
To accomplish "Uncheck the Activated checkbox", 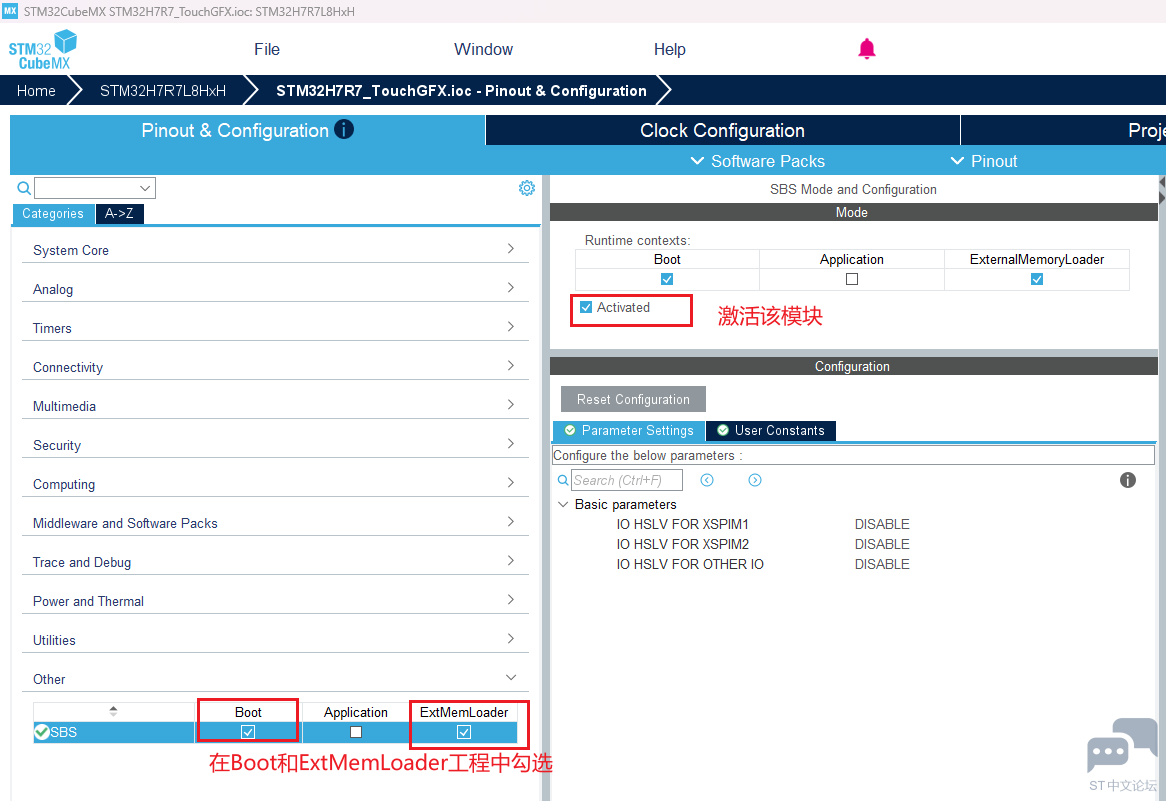I will 586,307.
